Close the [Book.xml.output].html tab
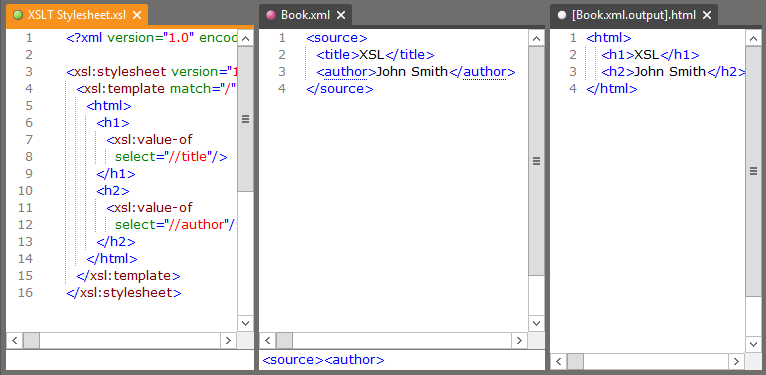This screenshot has height=375, width=766. [707, 15]
